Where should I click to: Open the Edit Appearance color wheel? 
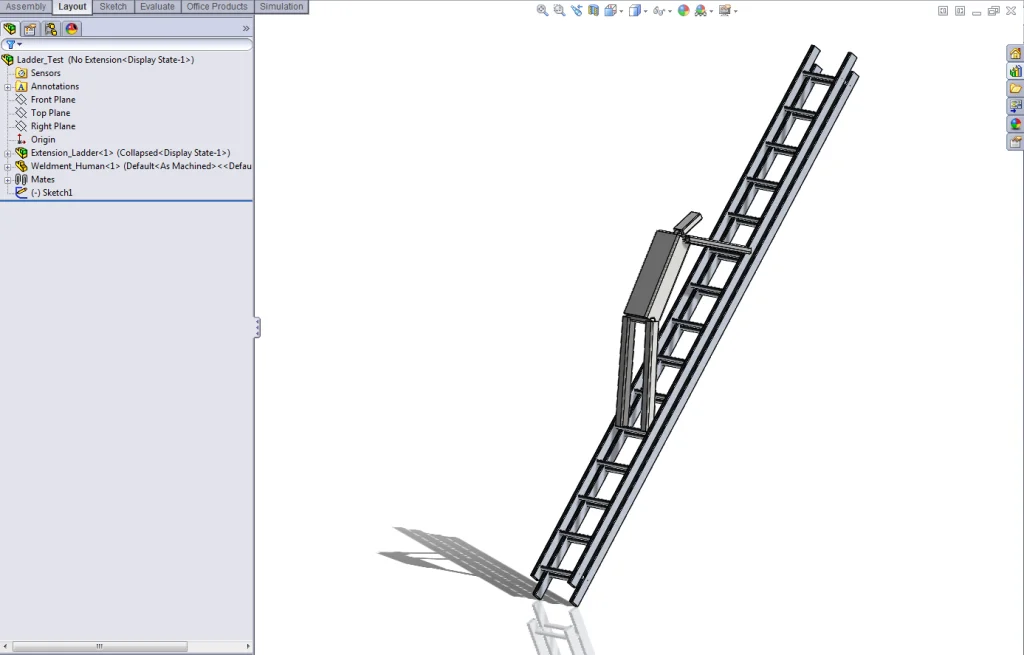coord(684,10)
